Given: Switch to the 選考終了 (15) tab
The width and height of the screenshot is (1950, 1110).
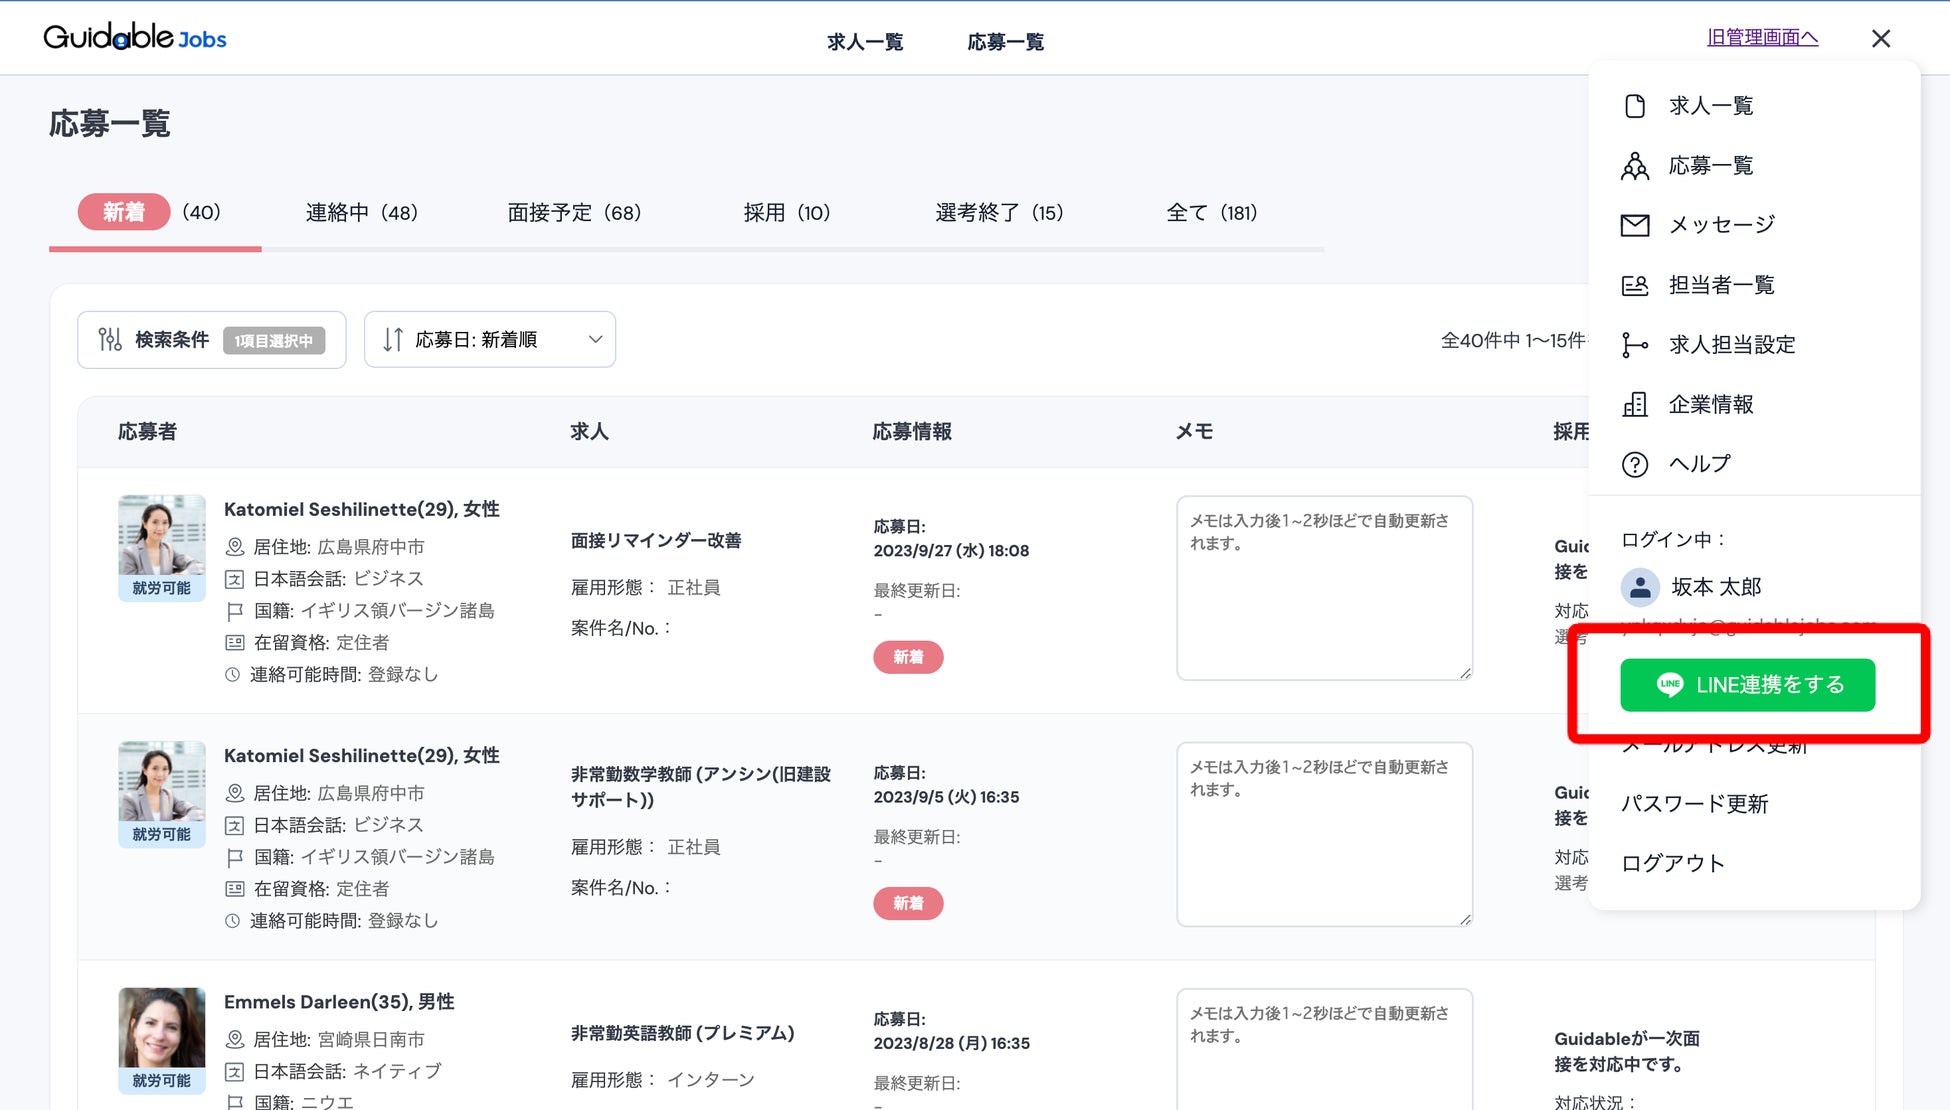Looking at the screenshot, I should pos(999,212).
